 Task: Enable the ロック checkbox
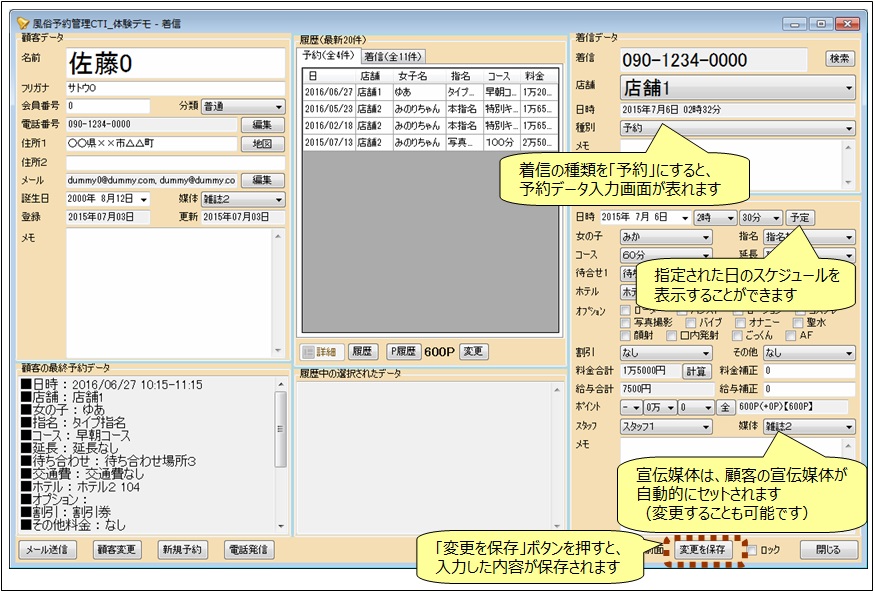pos(753,550)
